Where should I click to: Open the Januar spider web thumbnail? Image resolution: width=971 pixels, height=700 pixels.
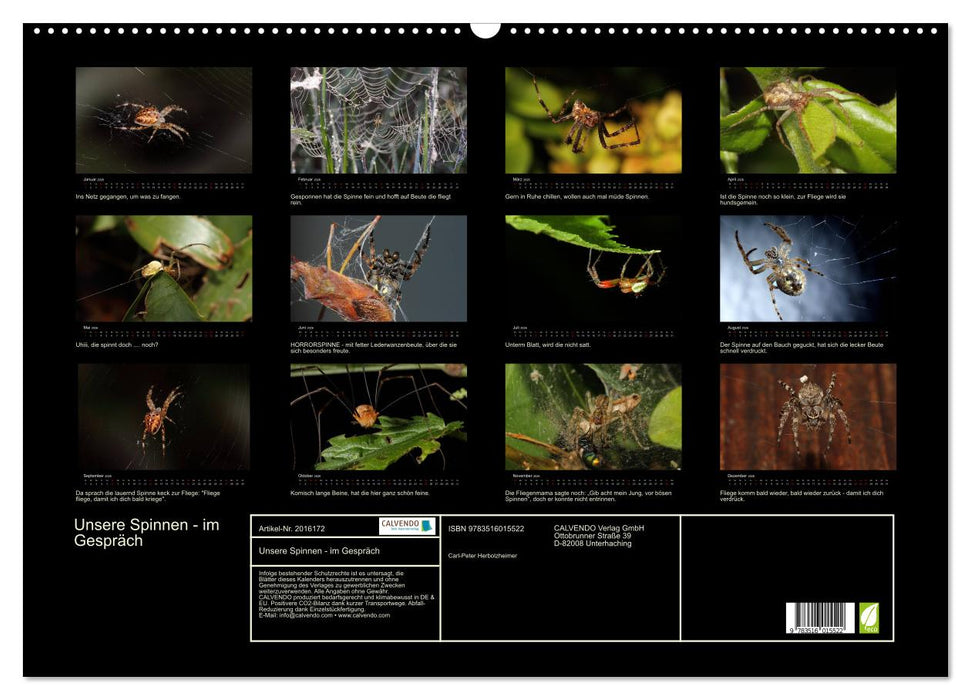(164, 120)
